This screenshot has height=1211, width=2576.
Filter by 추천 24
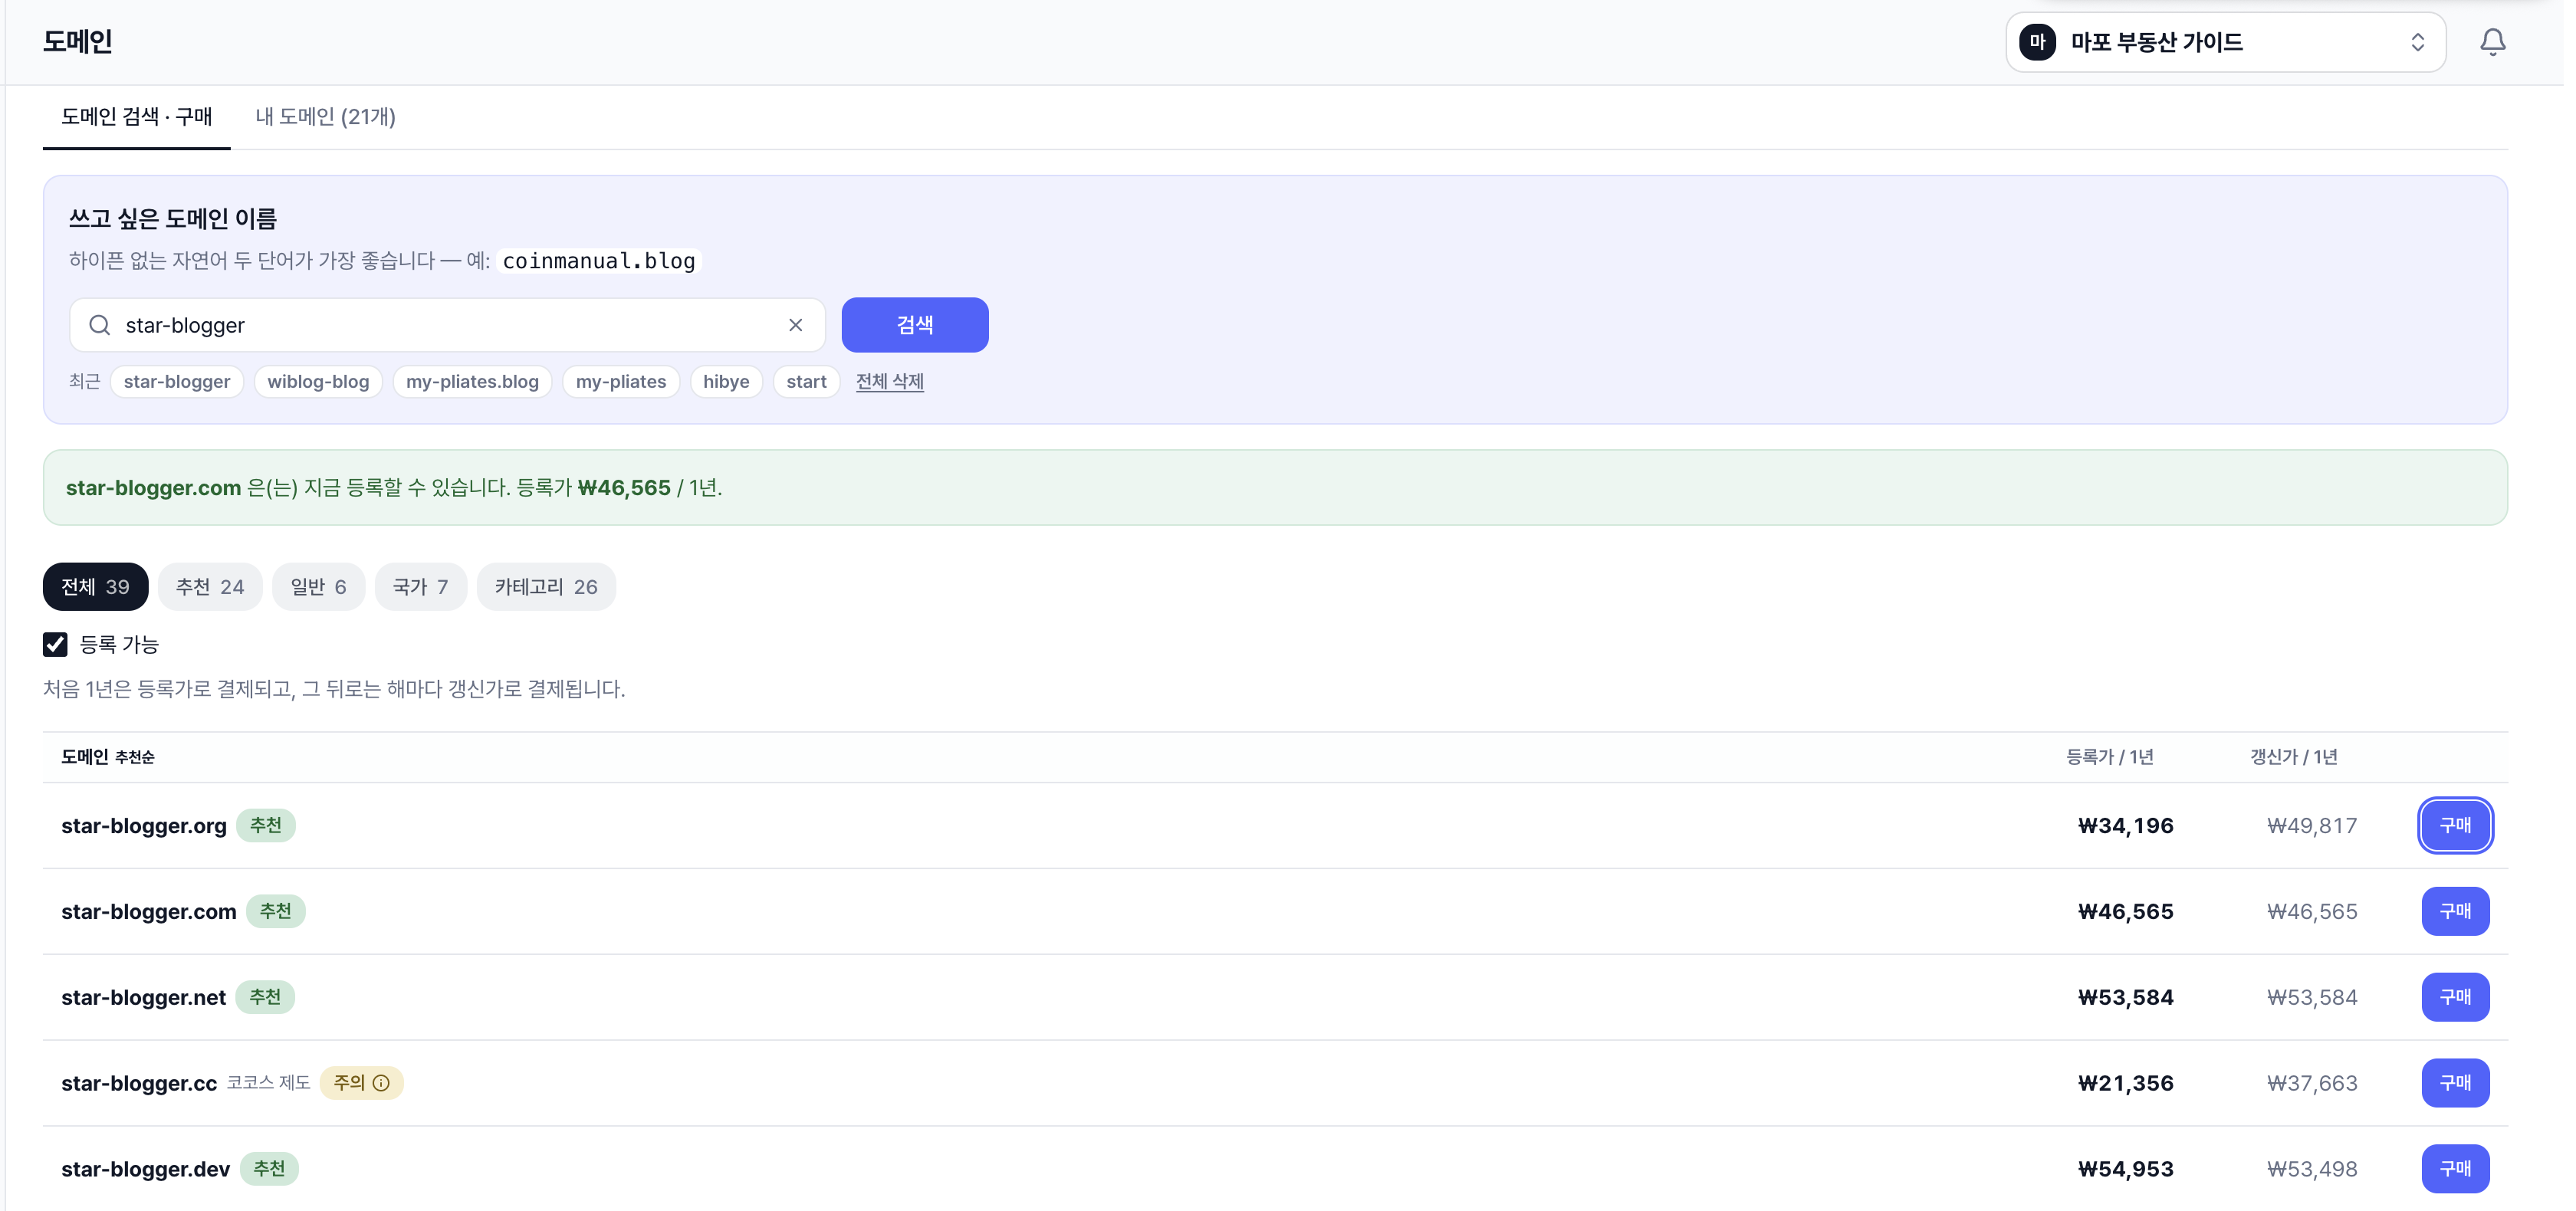click(210, 587)
